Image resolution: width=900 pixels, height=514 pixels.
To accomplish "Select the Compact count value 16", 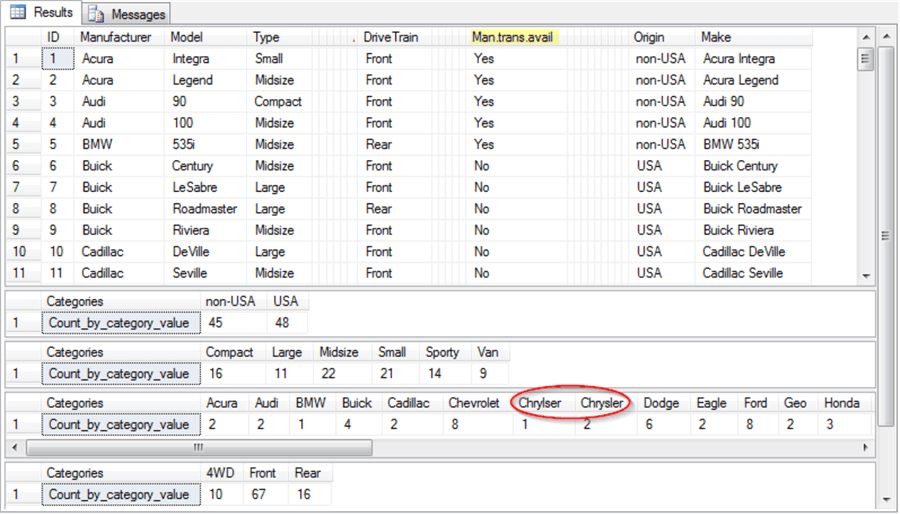I will click(x=234, y=374).
